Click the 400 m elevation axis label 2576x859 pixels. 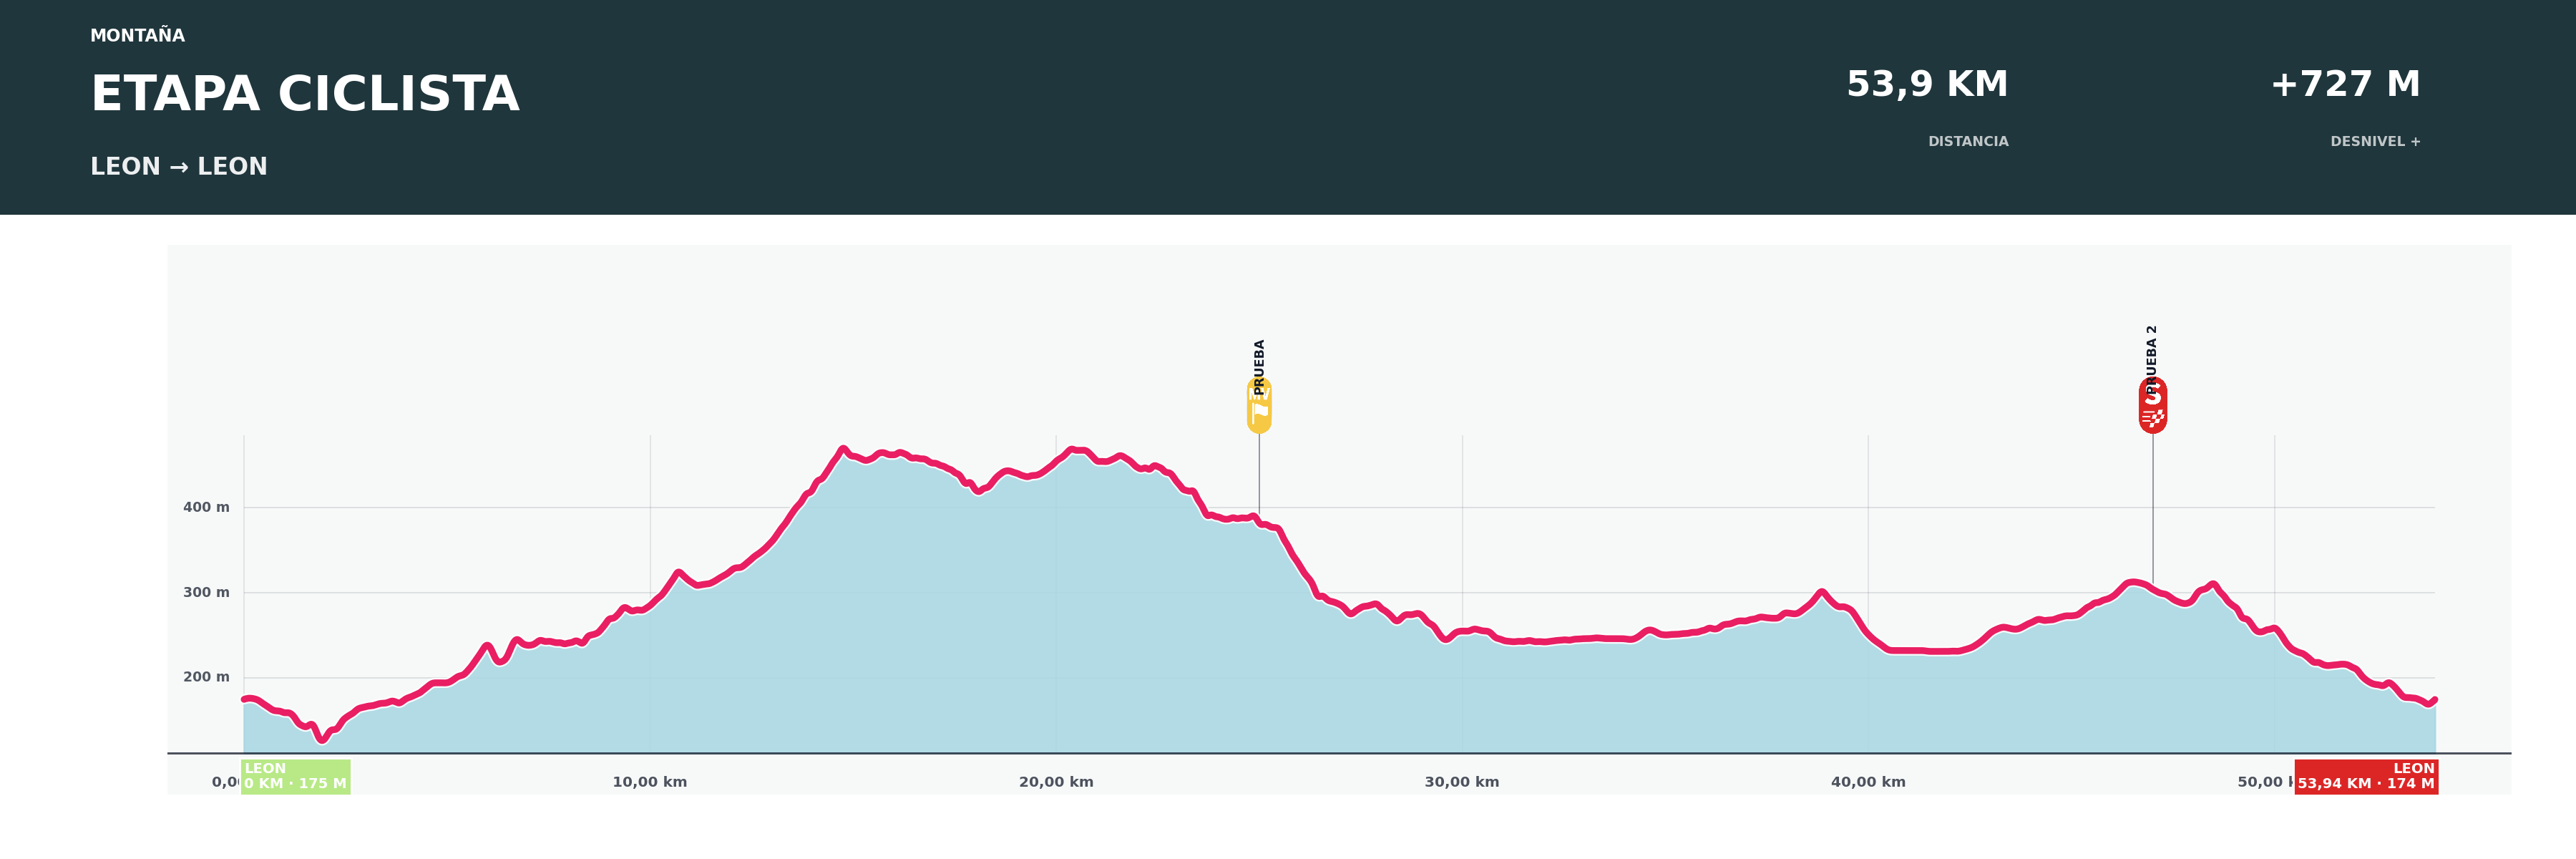pyautogui.click(x=206, y=507)
